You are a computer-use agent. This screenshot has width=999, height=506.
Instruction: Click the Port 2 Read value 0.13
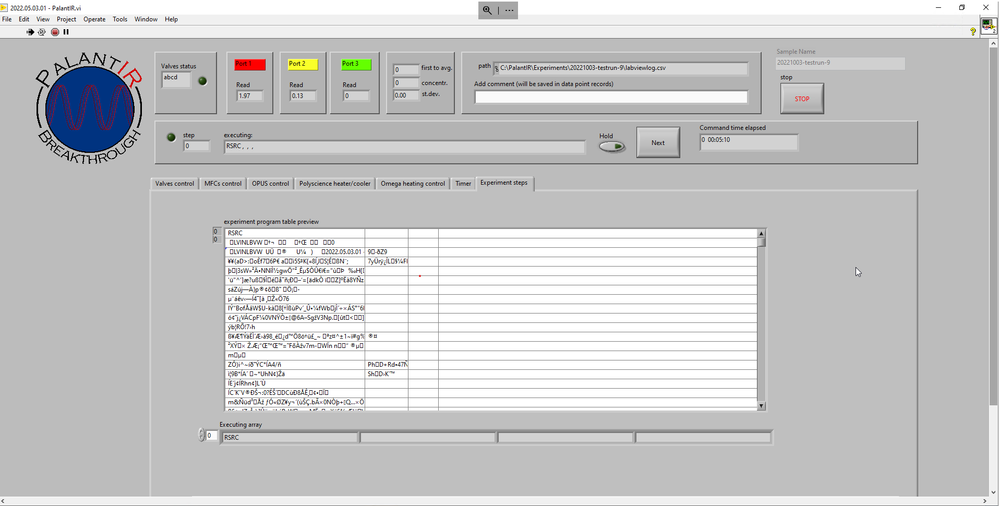tap(303, 96)
